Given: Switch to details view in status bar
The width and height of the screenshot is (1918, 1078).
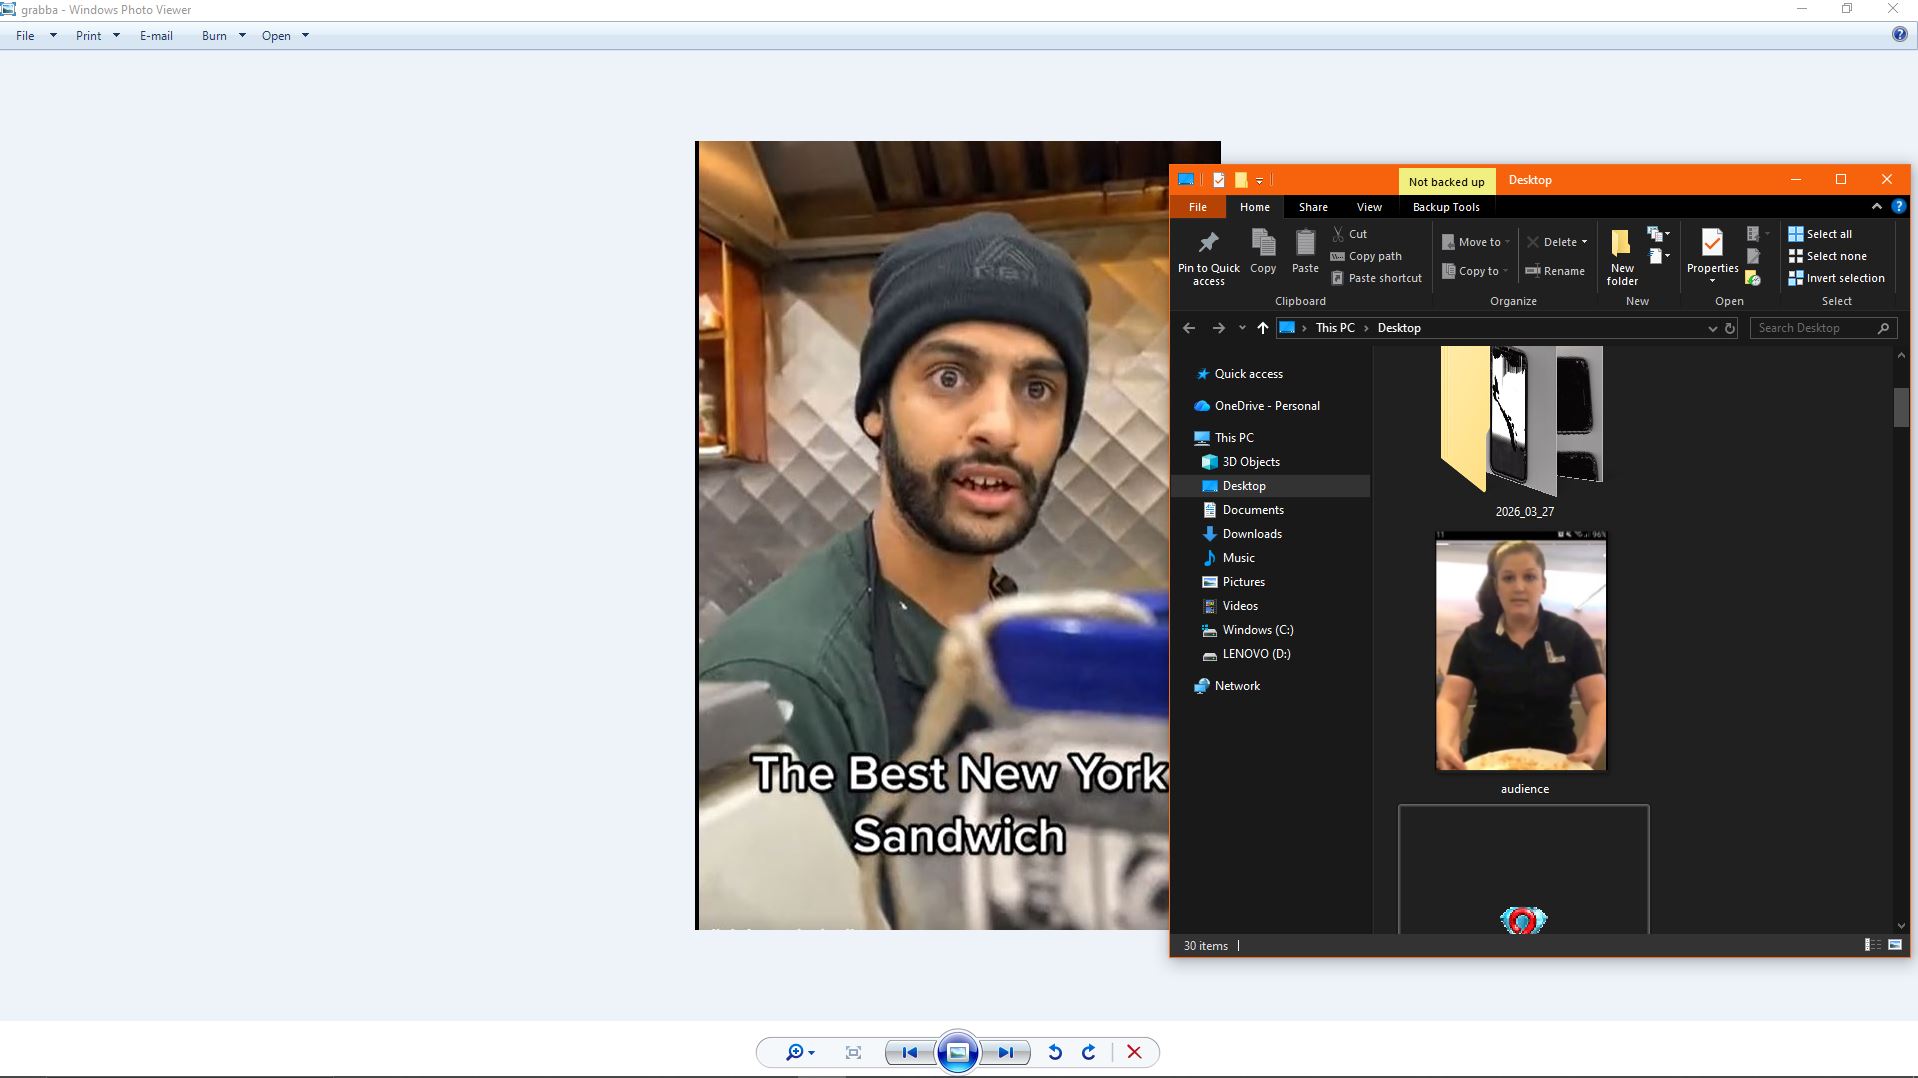Looking at the screenshot, I should 1872,945.
